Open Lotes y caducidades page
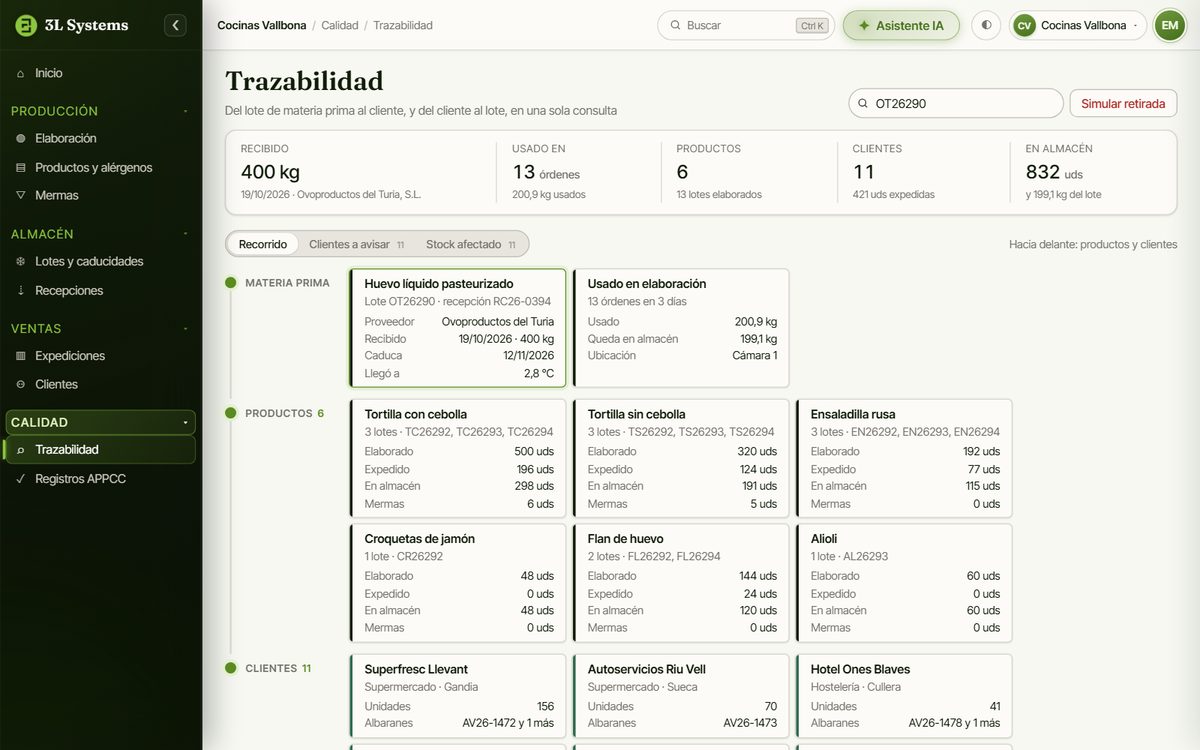 (101, 261)
